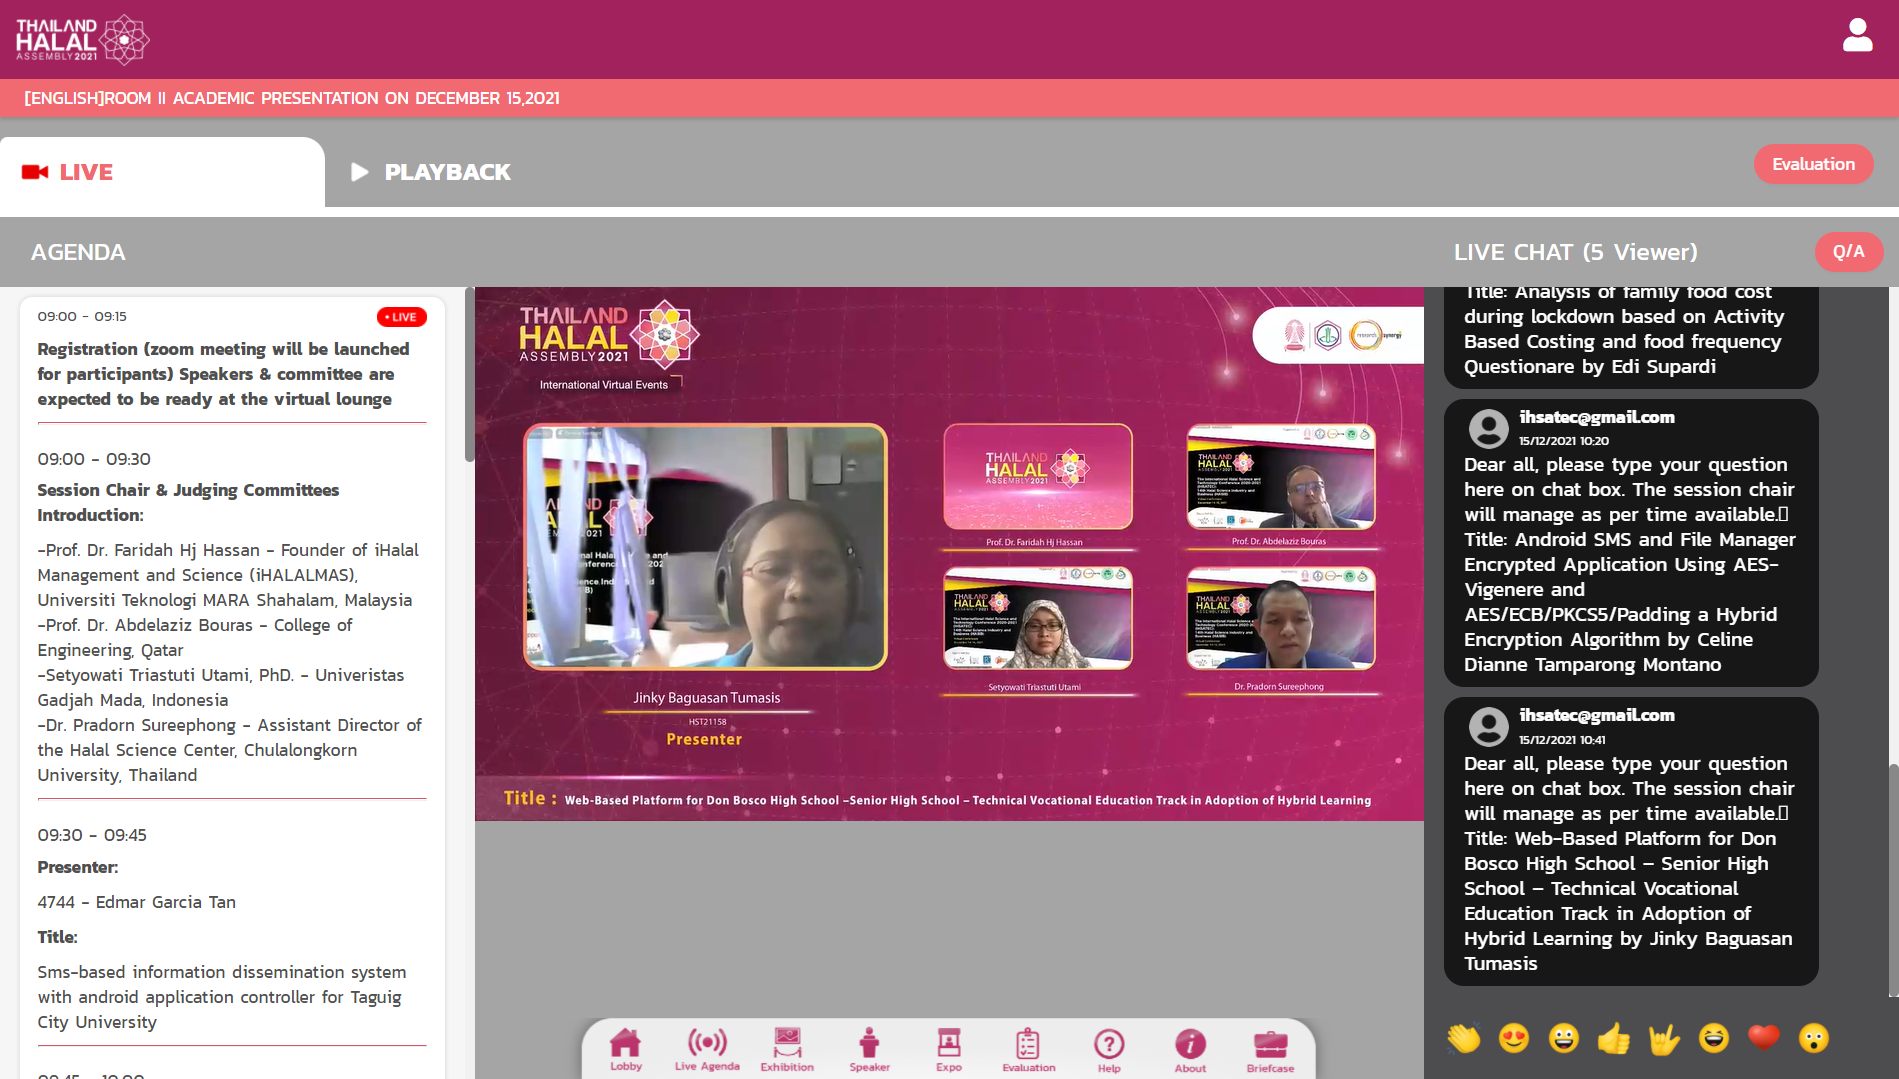The height and width of the screenshot is (1079, 1899).
Task: Select the 09:00 - 09:15 agenda time
Action: [82, 316]
